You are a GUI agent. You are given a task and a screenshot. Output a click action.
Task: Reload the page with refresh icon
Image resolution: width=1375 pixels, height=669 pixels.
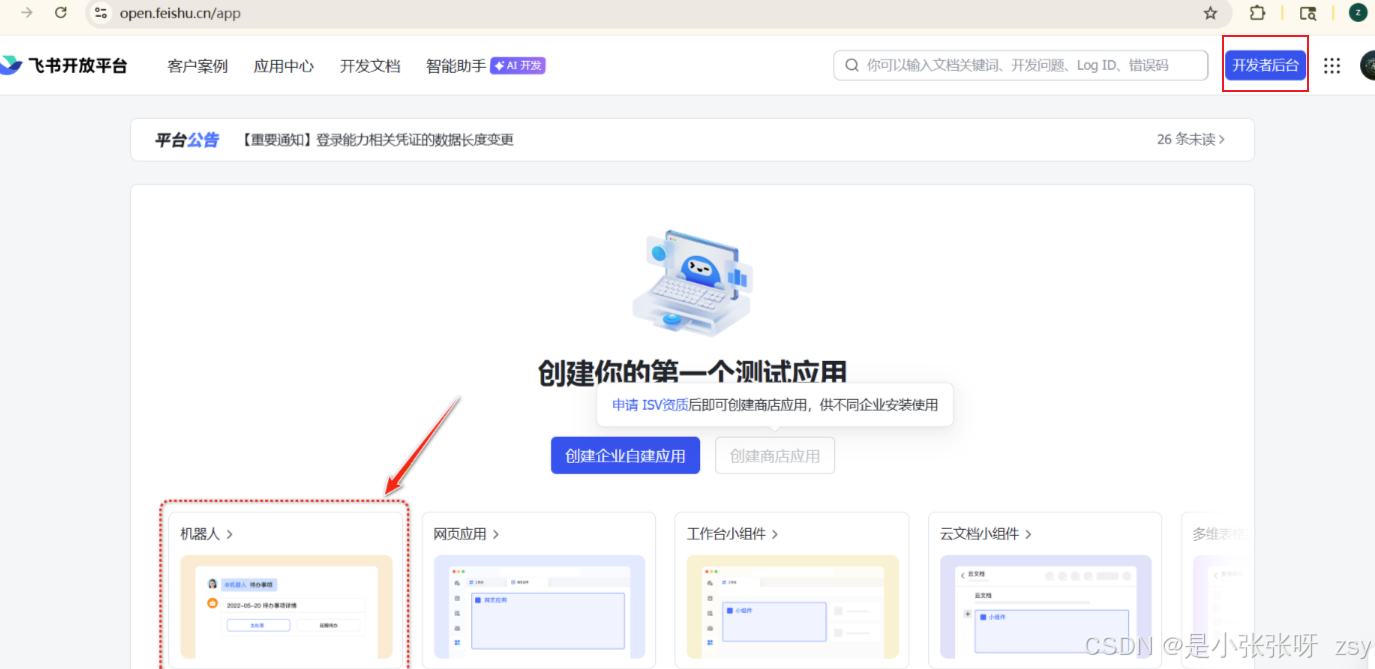click(61, 13)
